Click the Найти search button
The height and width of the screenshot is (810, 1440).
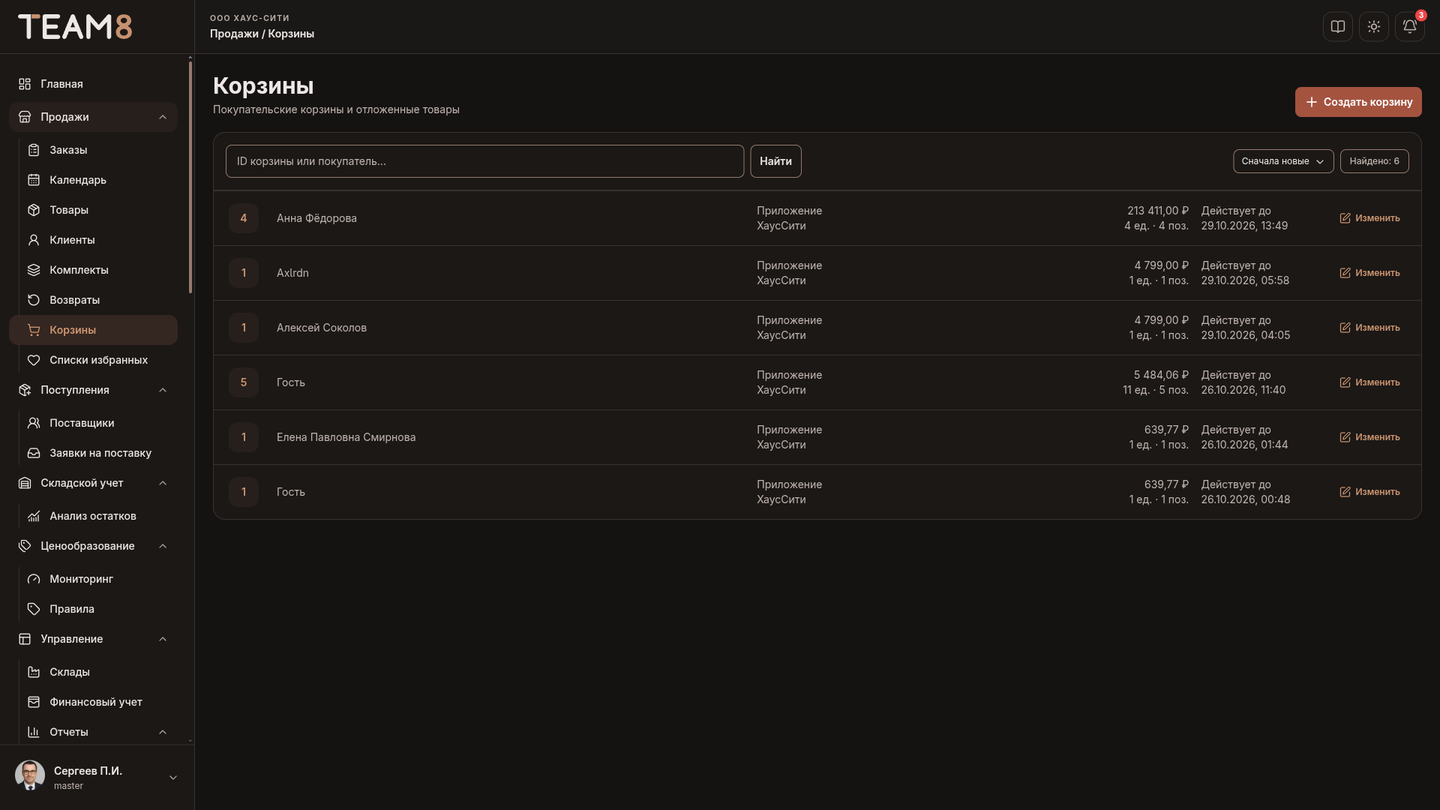[776, 161]
